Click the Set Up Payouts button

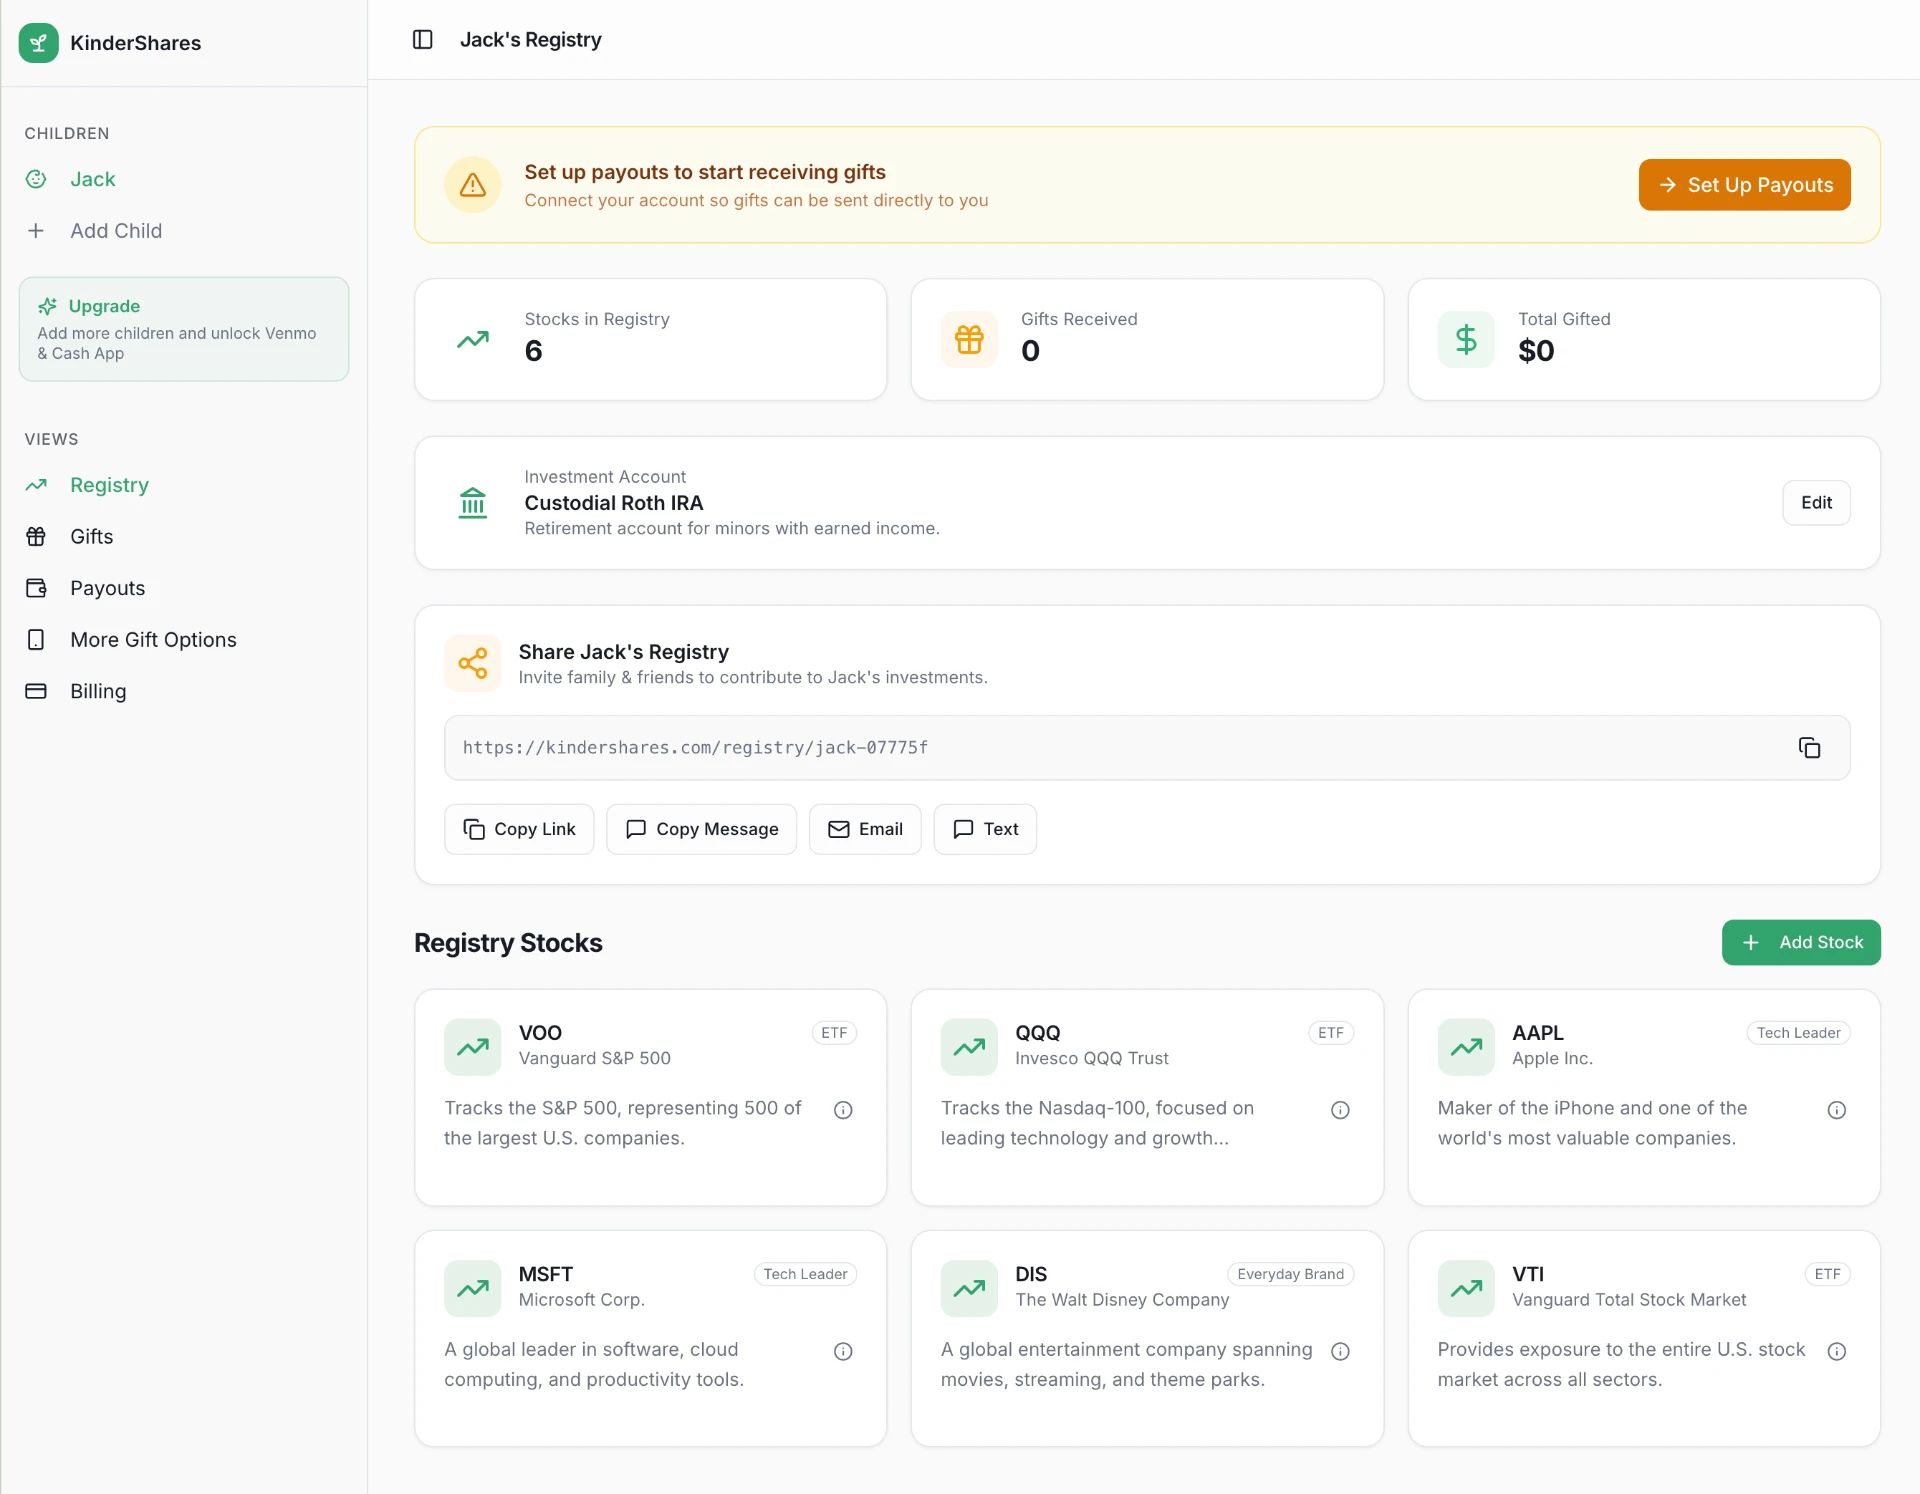point(1744,185)
